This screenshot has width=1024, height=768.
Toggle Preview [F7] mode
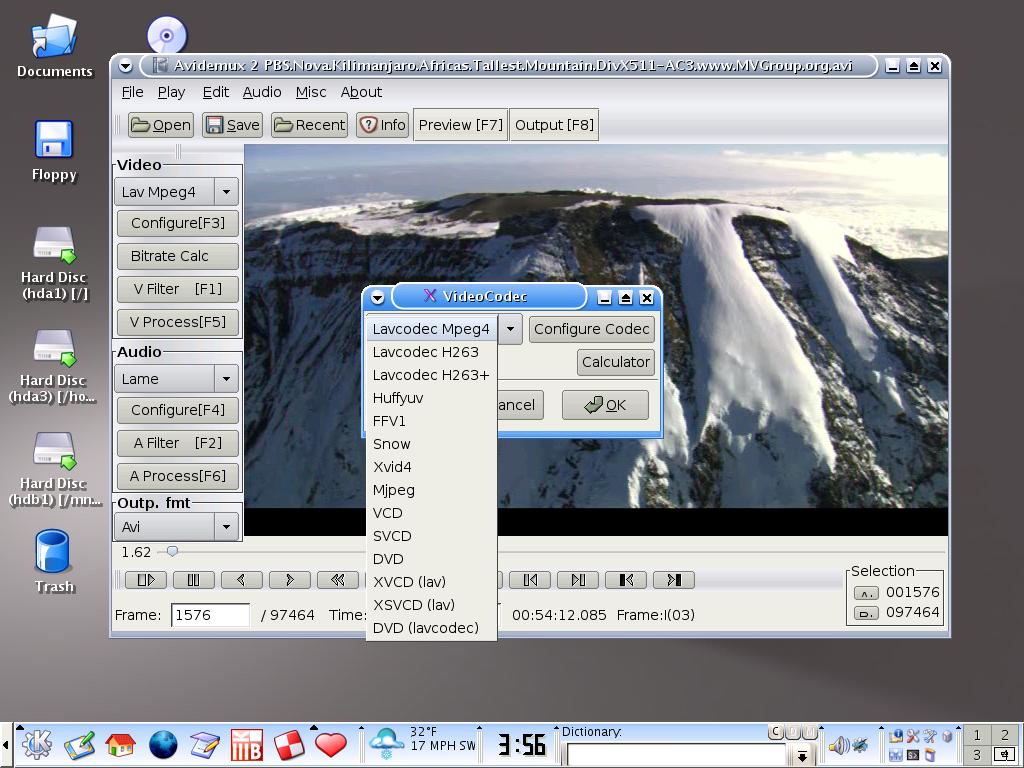(x=460, y=125)
